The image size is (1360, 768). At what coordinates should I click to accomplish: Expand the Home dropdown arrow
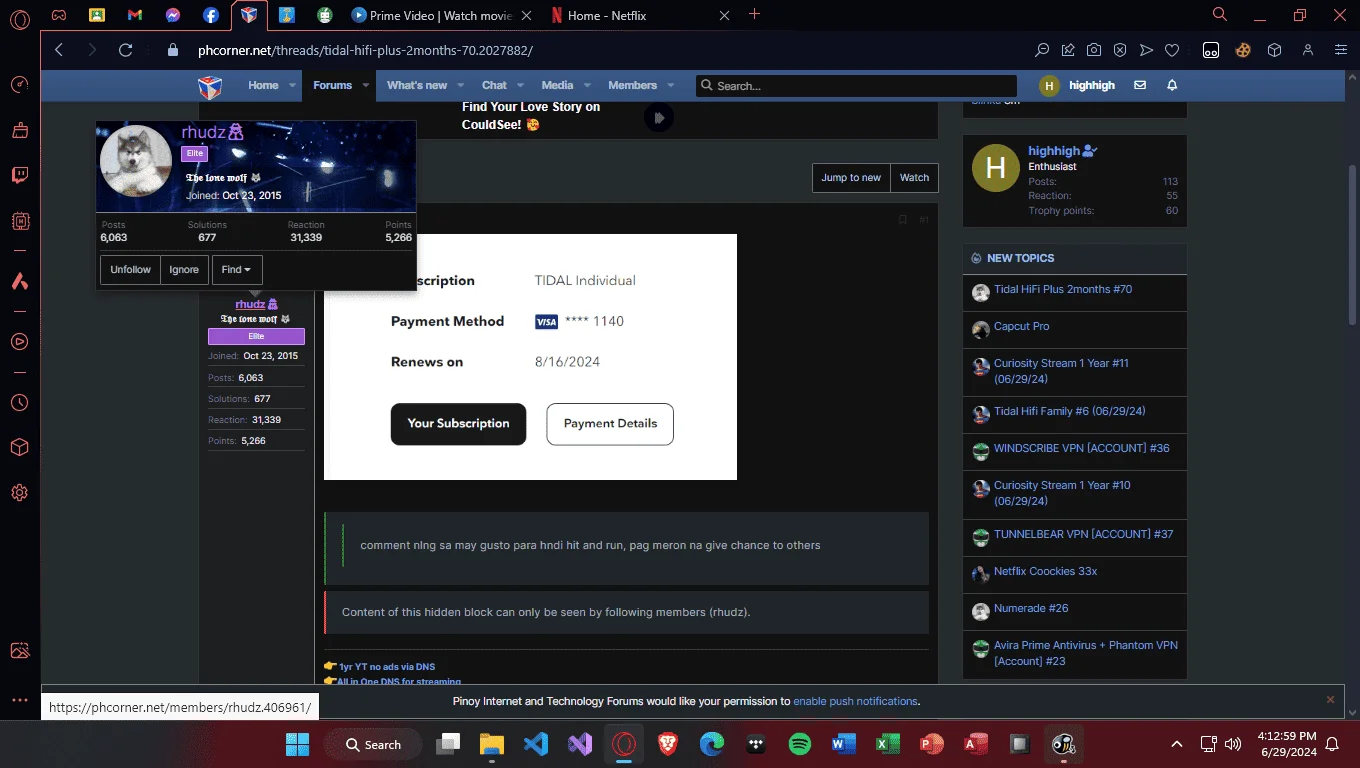[x=293, y=86]
